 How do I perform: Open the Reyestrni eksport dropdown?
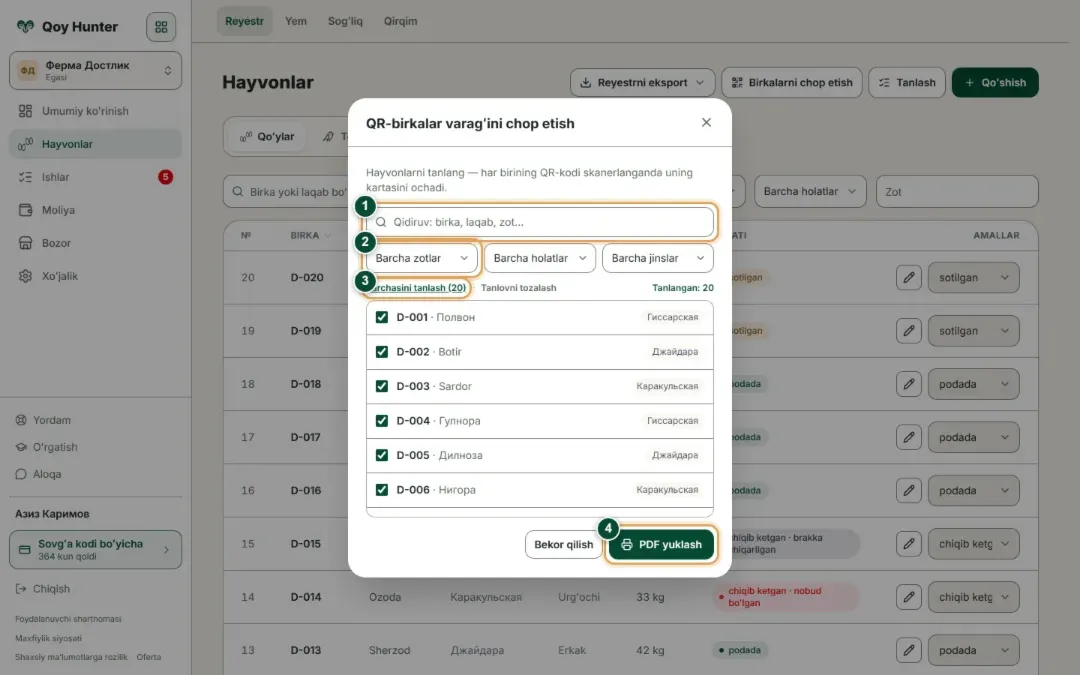click(x=642, y=83)
